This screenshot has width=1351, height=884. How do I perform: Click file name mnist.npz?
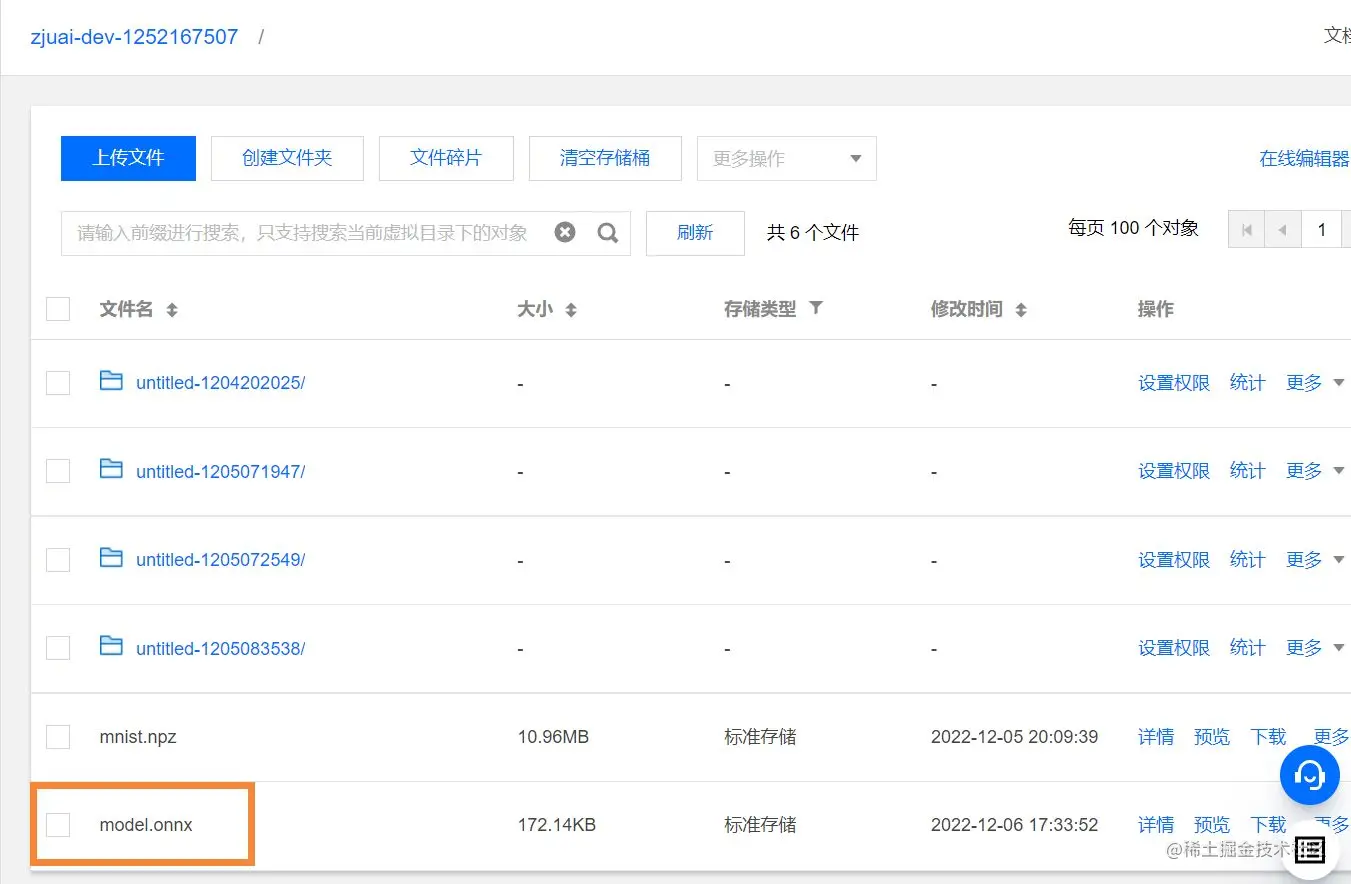point(138,737)
